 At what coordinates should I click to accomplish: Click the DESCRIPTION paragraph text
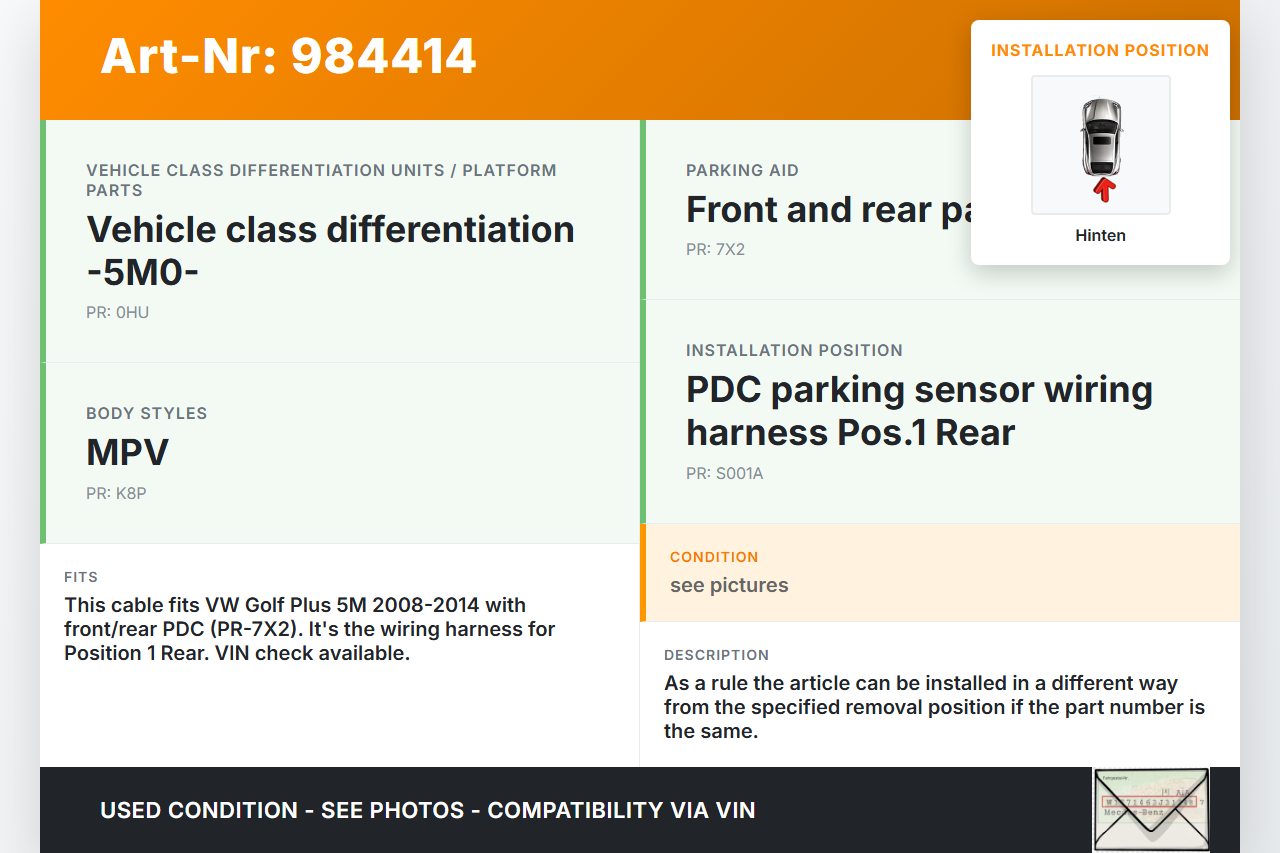[x=934, y=707]
